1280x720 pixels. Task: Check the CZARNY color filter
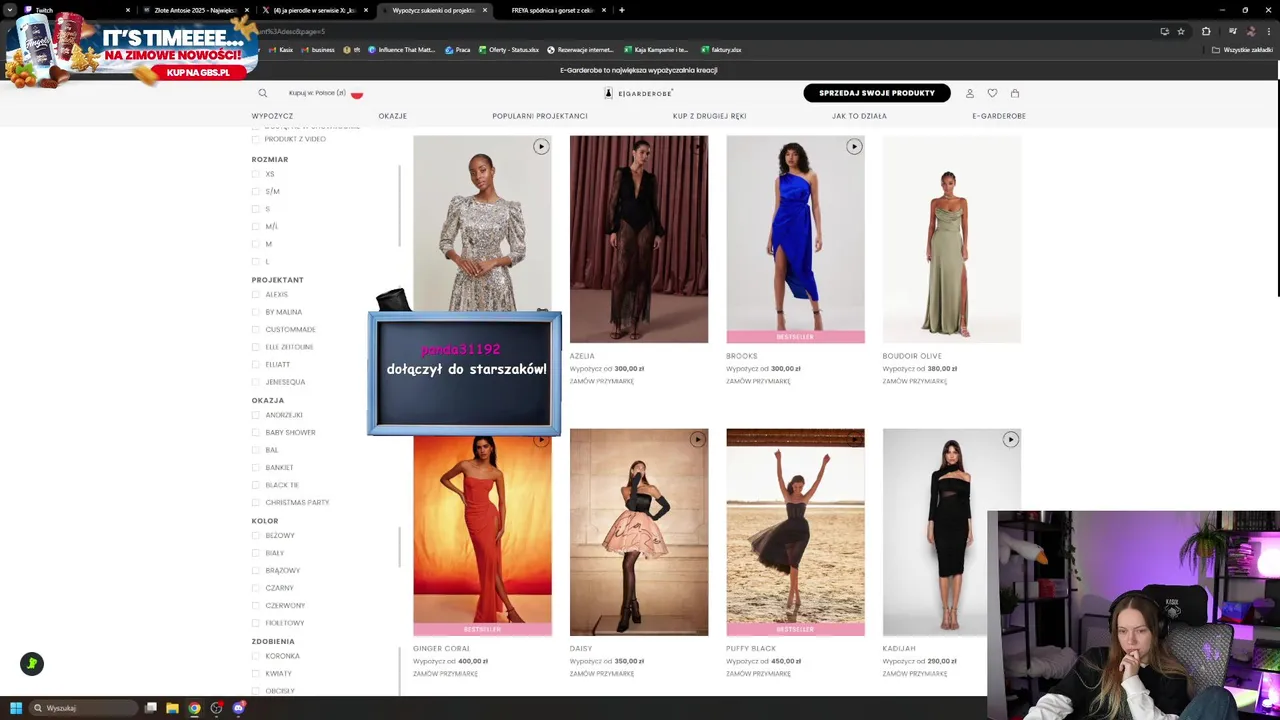[x=256, y=588]
